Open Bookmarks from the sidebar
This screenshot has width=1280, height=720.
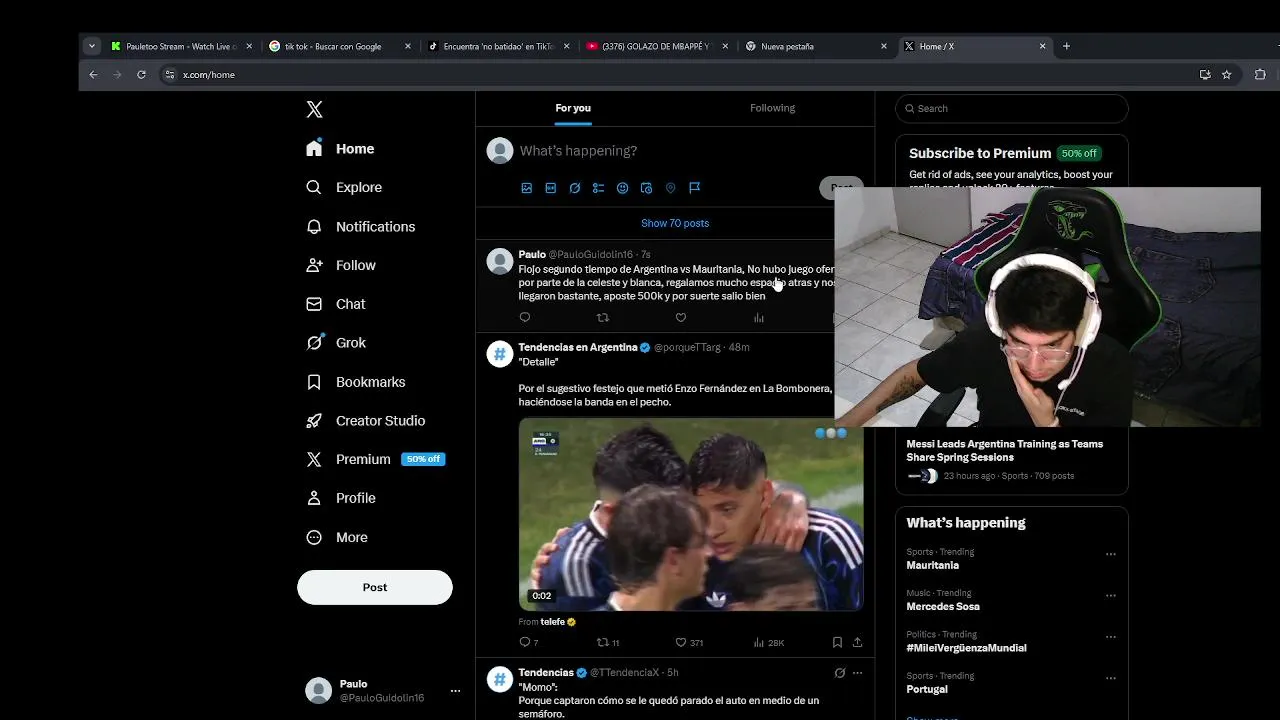coord(356,382)
